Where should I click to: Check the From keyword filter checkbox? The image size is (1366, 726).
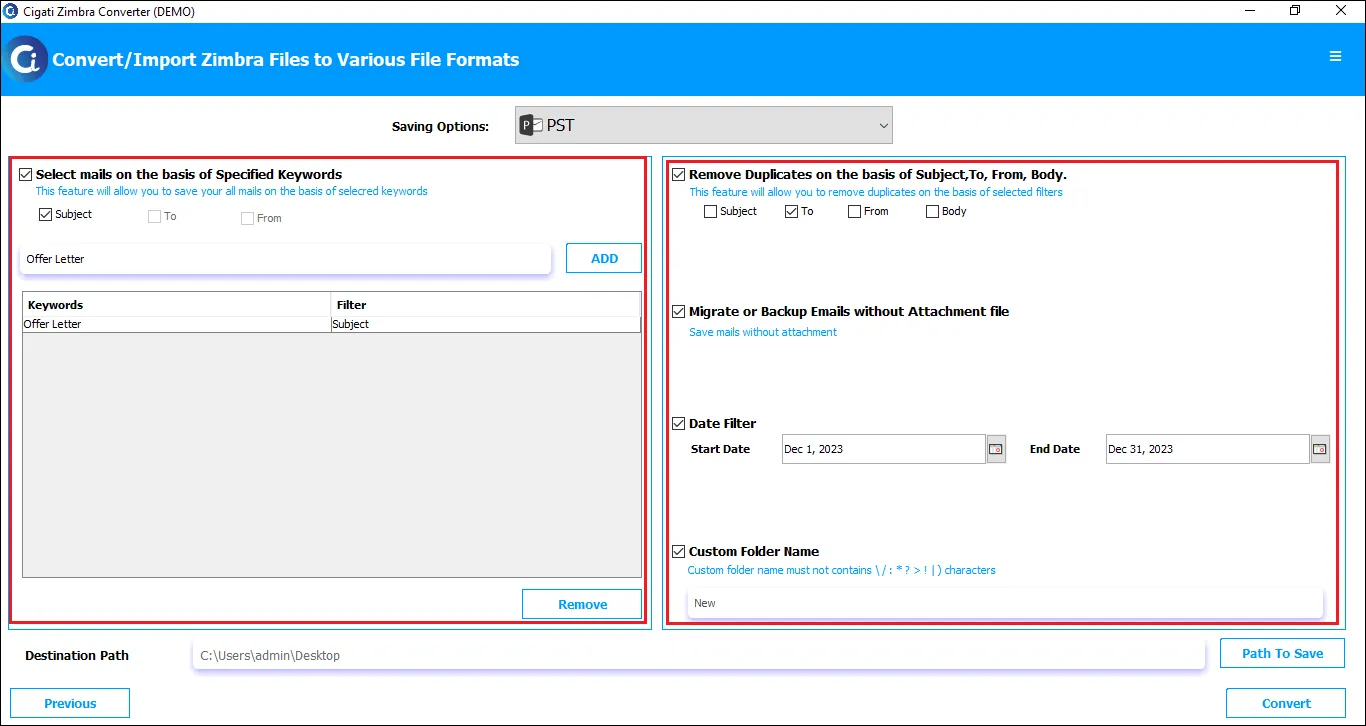click(x=247, y=218)
